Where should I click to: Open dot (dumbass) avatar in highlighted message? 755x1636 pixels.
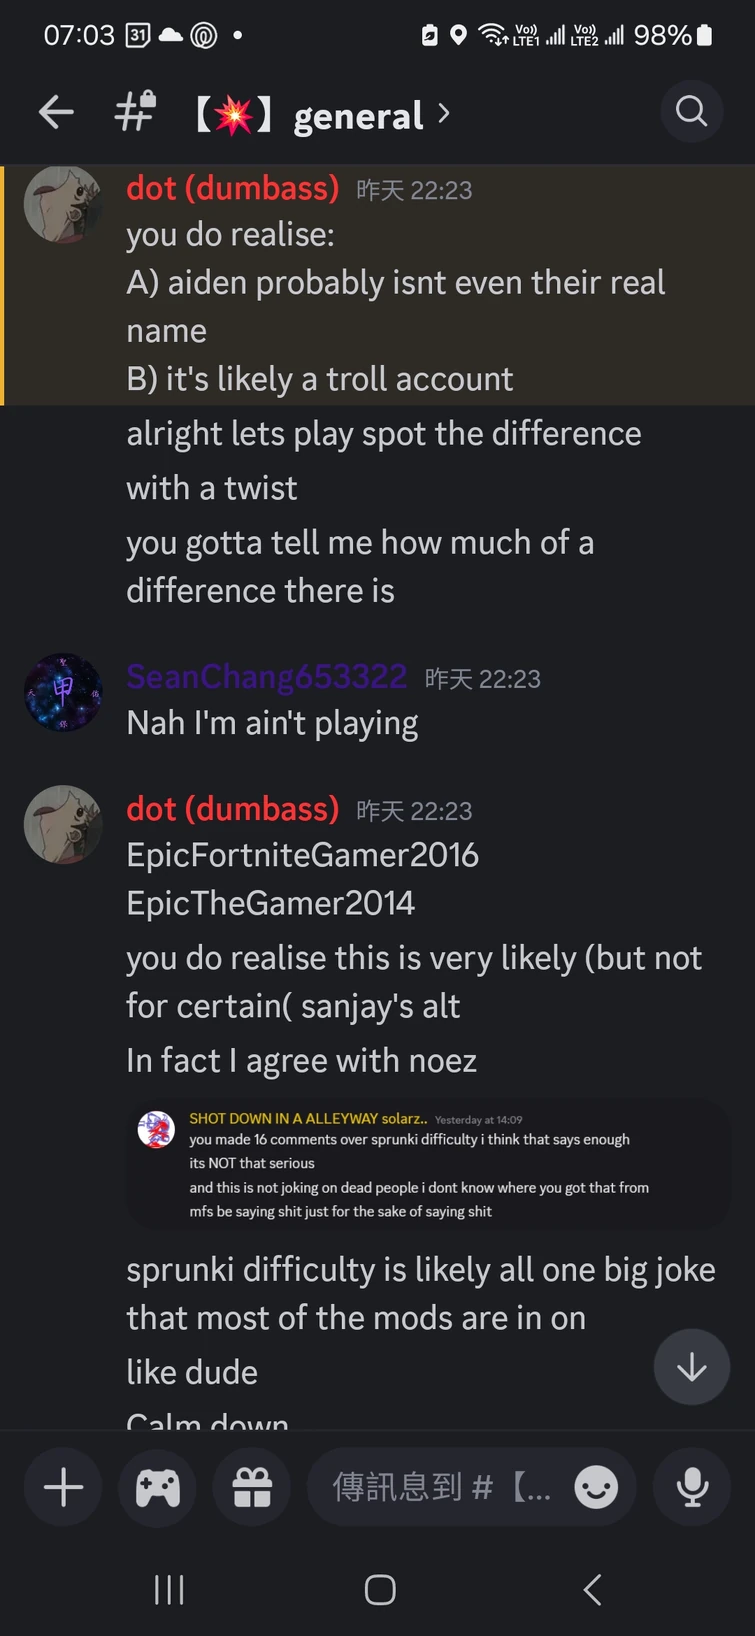(x=63, y=204)
